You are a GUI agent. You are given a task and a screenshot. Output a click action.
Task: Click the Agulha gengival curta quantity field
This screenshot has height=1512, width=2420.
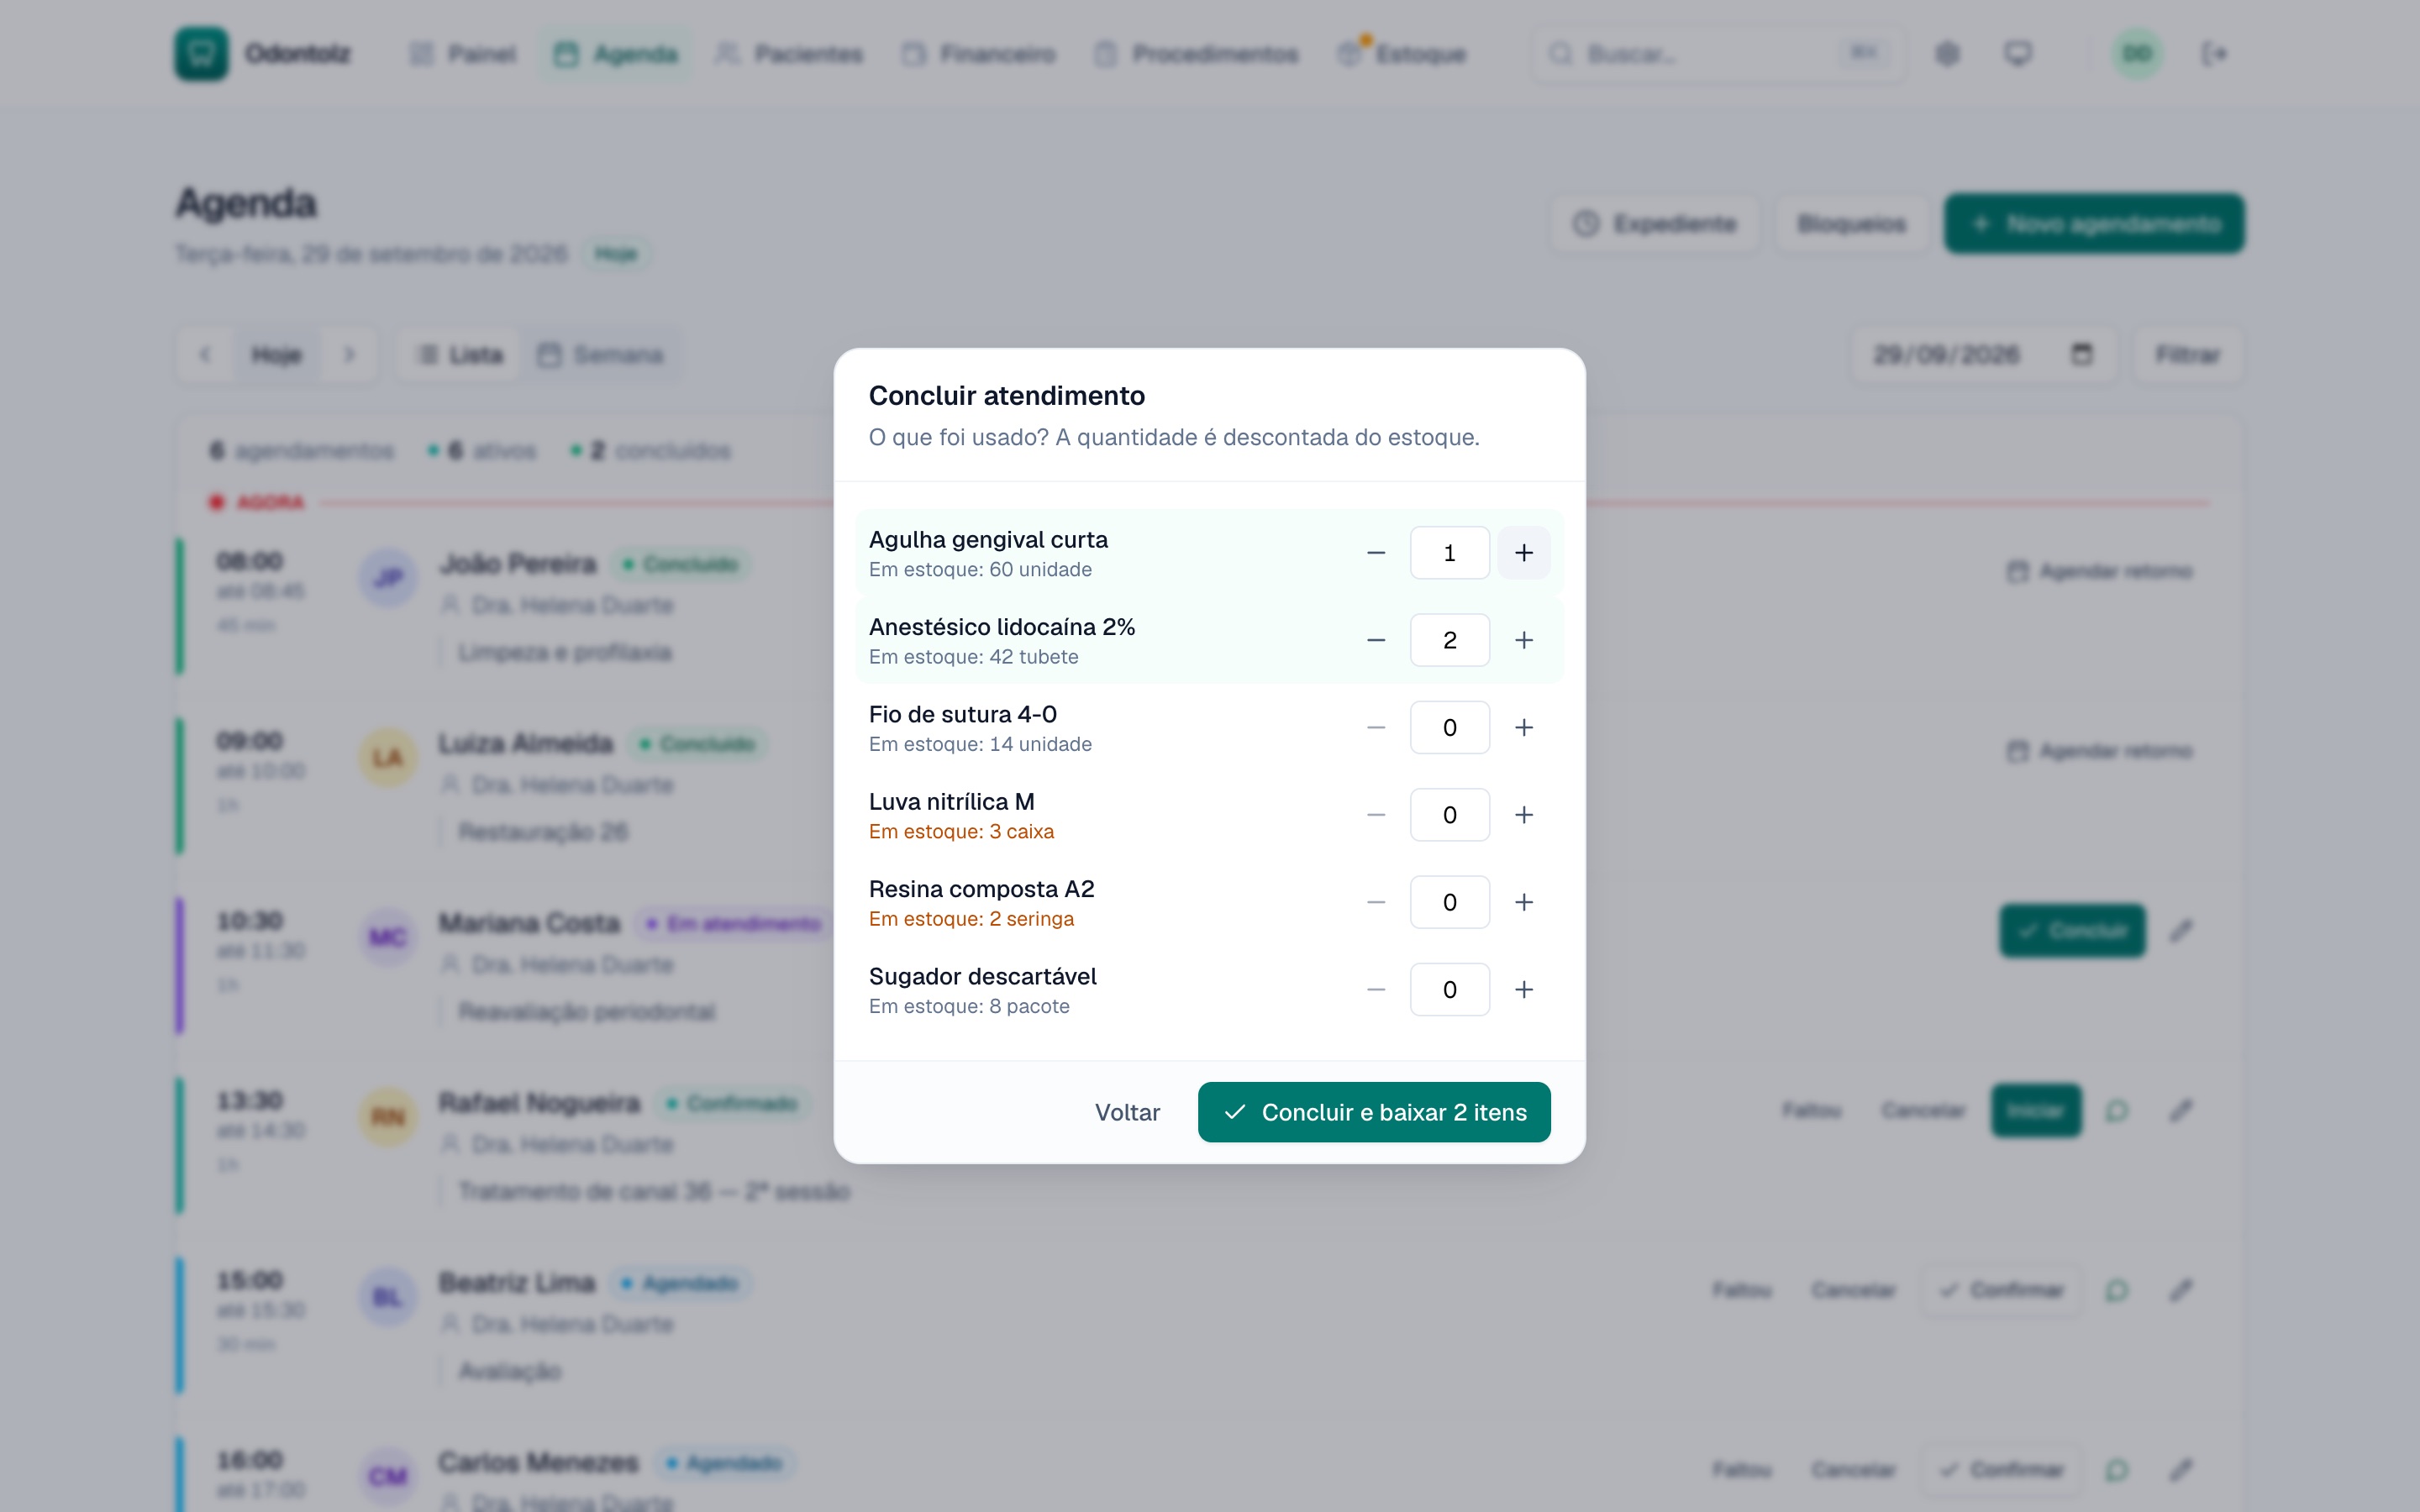click(x=1449, y=552)
